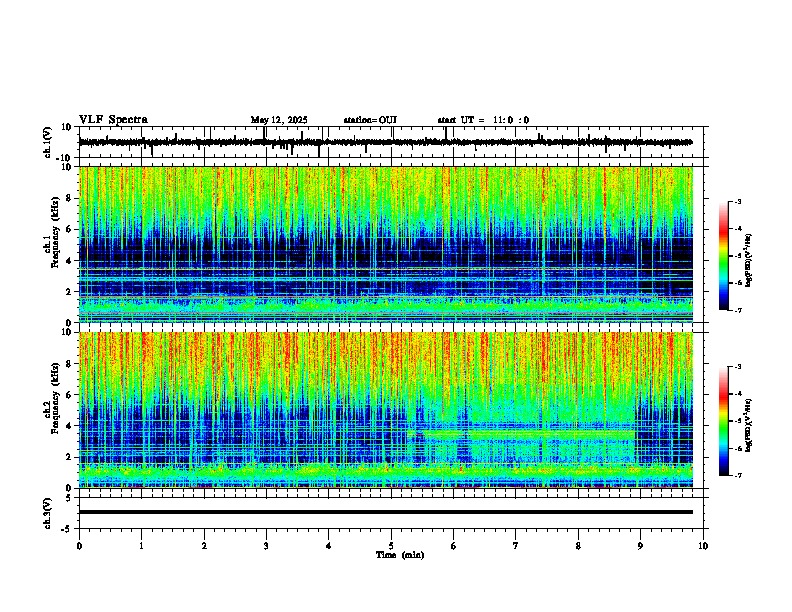This screenshot has height=612, width=792.
Task: Click the '-7' label on ch.1 color bar
Action: [x=738, y=310]
